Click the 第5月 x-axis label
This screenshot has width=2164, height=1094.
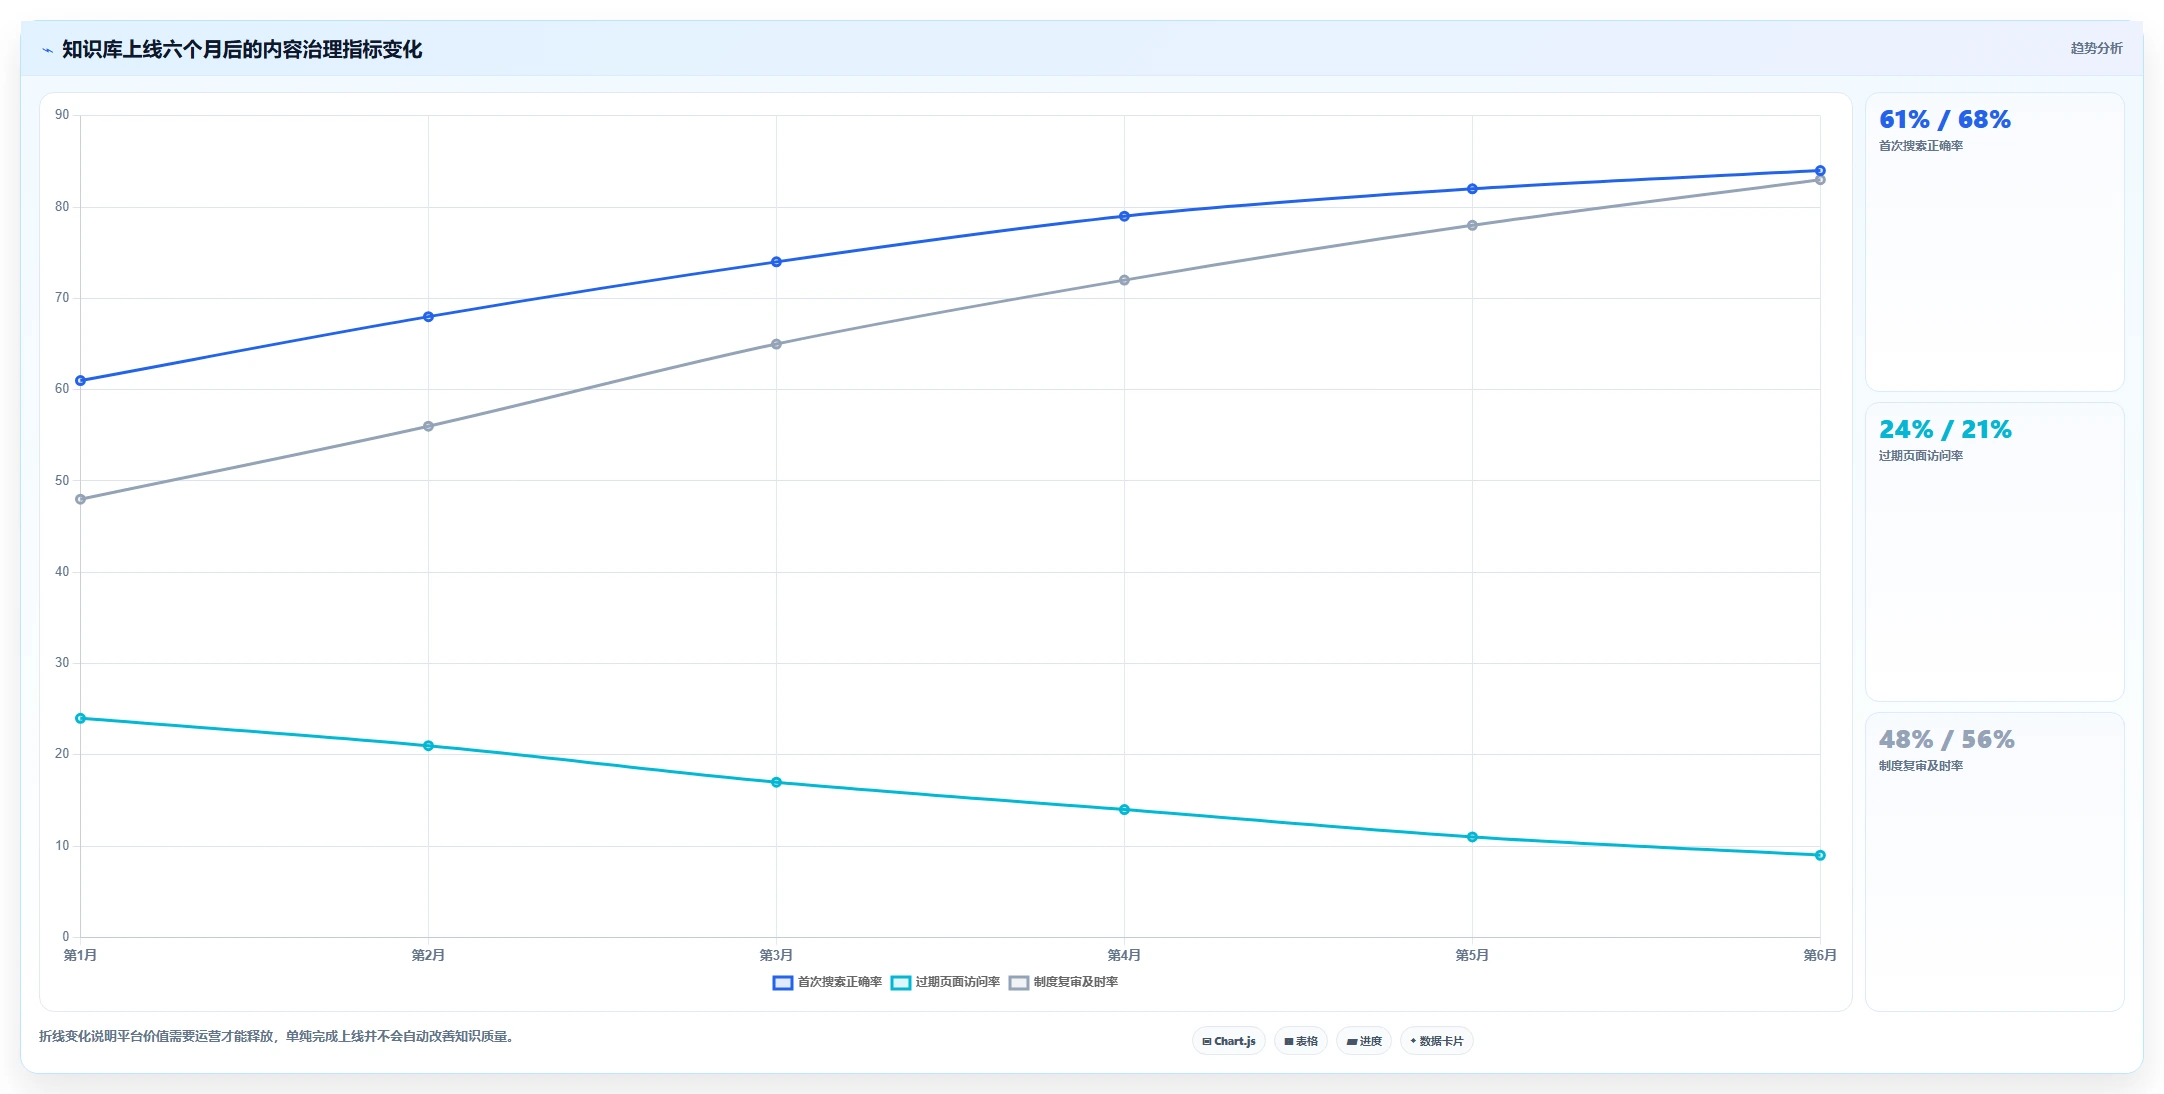tap(1472, 955)
